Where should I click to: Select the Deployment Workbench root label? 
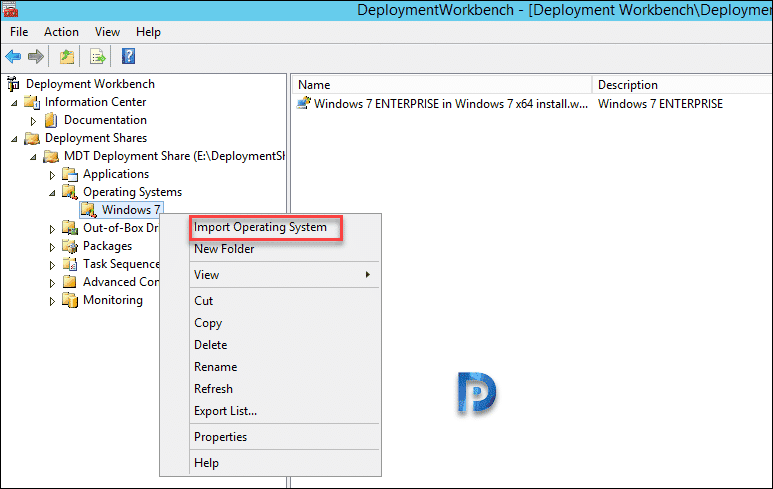[x=90, y=84]
